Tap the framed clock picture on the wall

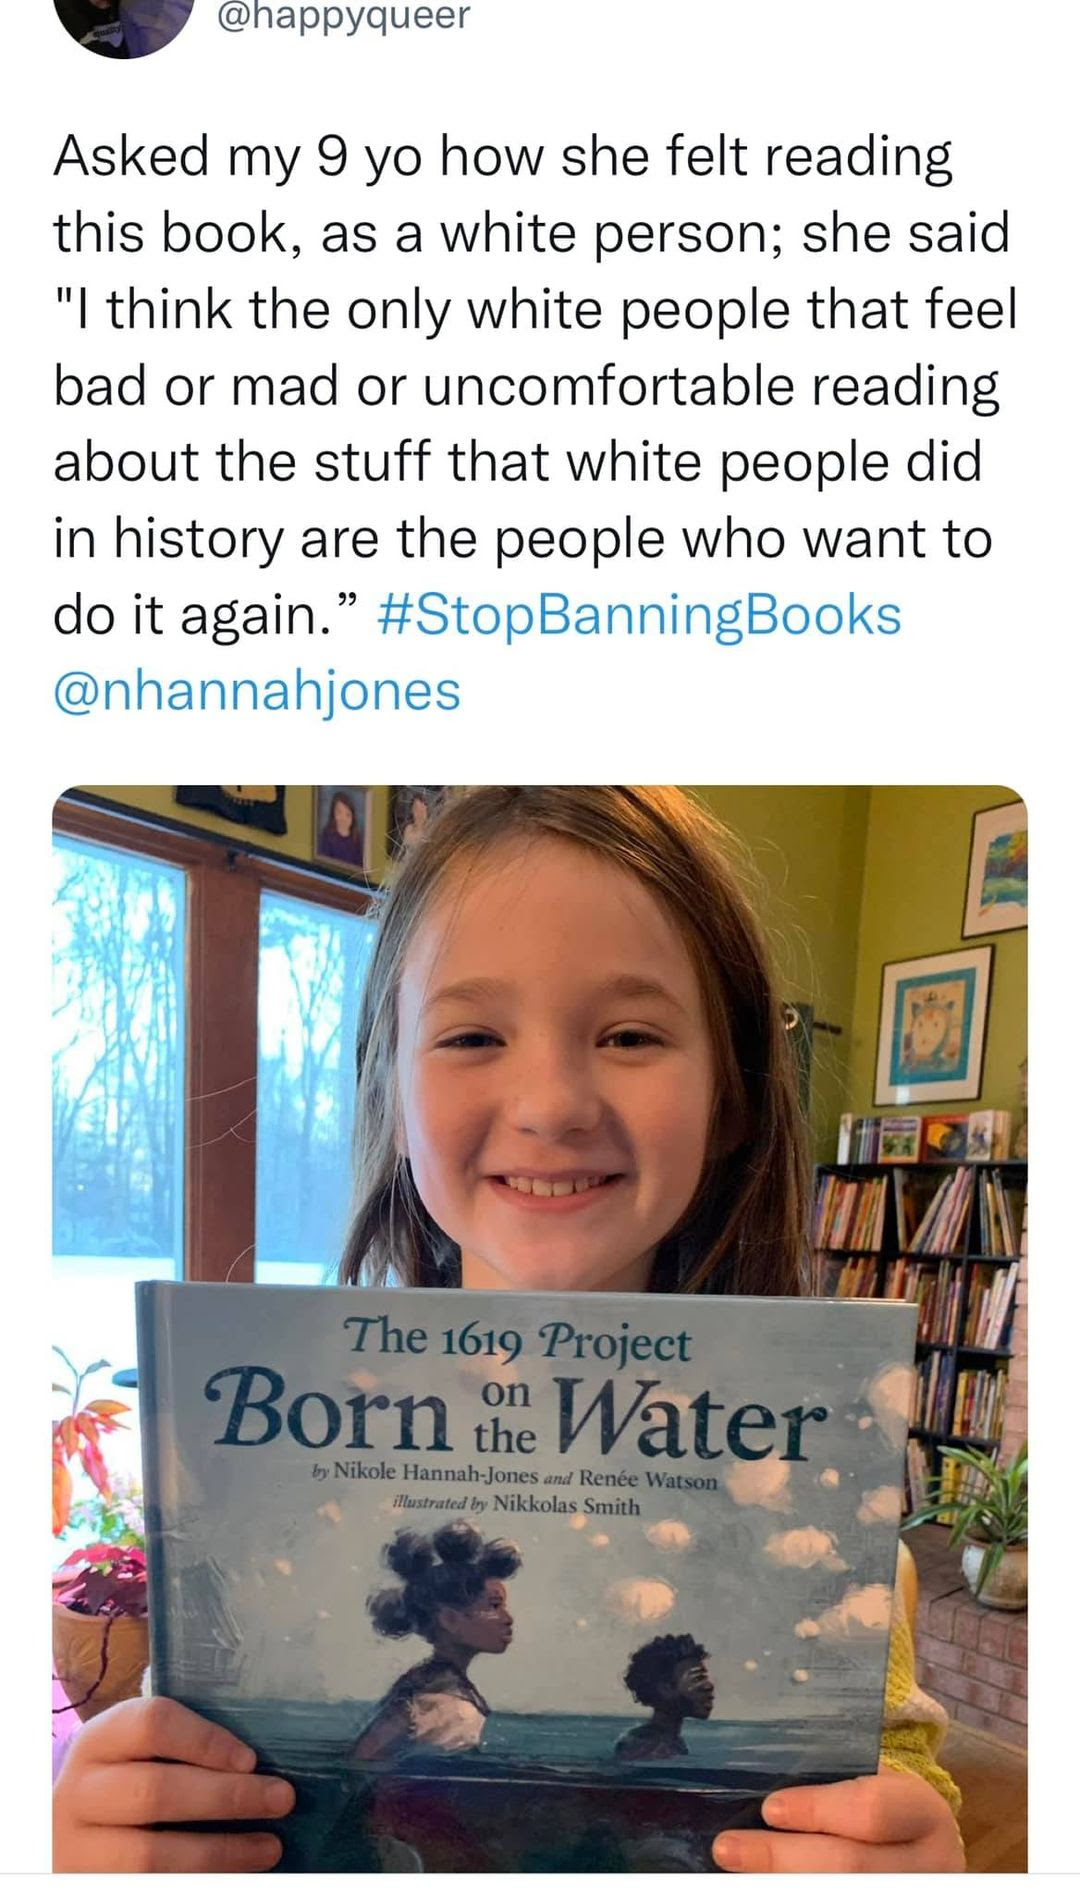(934, 1025)
